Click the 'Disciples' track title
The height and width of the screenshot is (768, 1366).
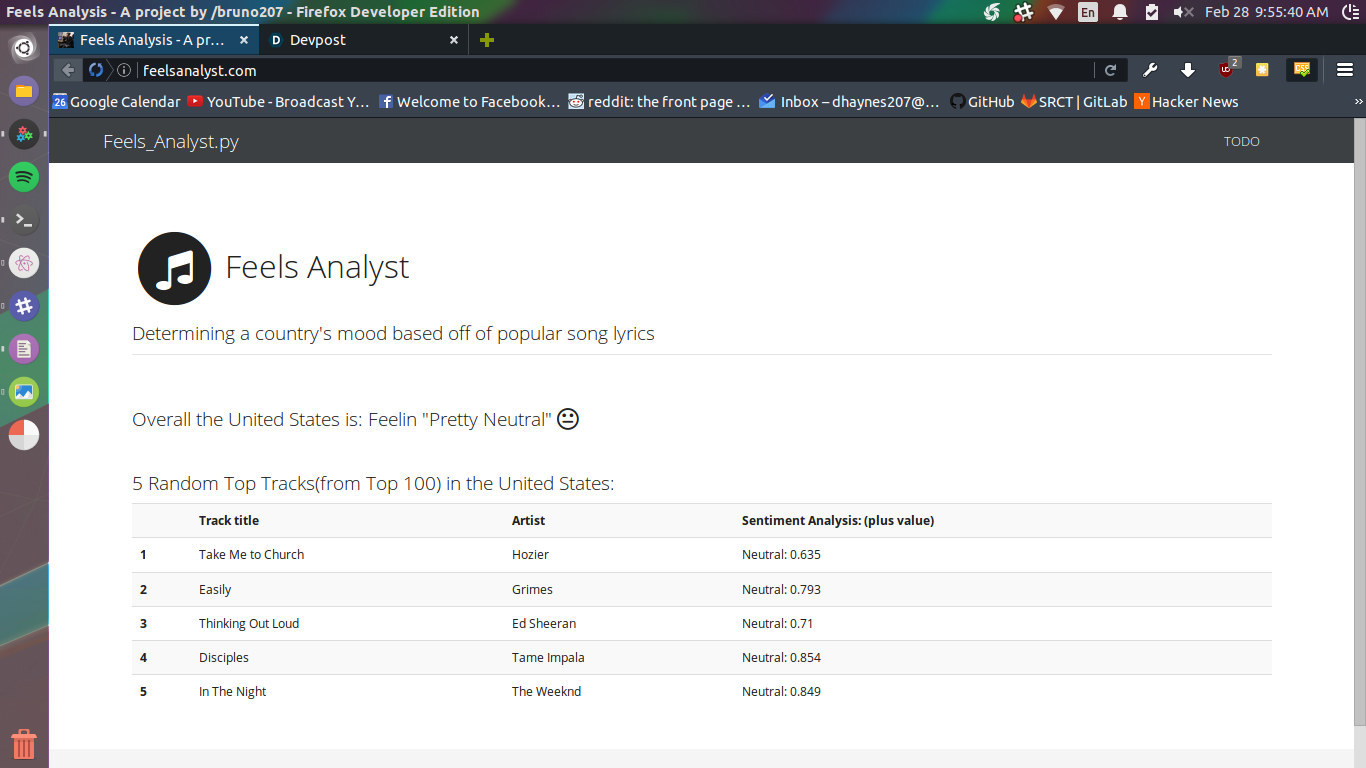(224, 658)
